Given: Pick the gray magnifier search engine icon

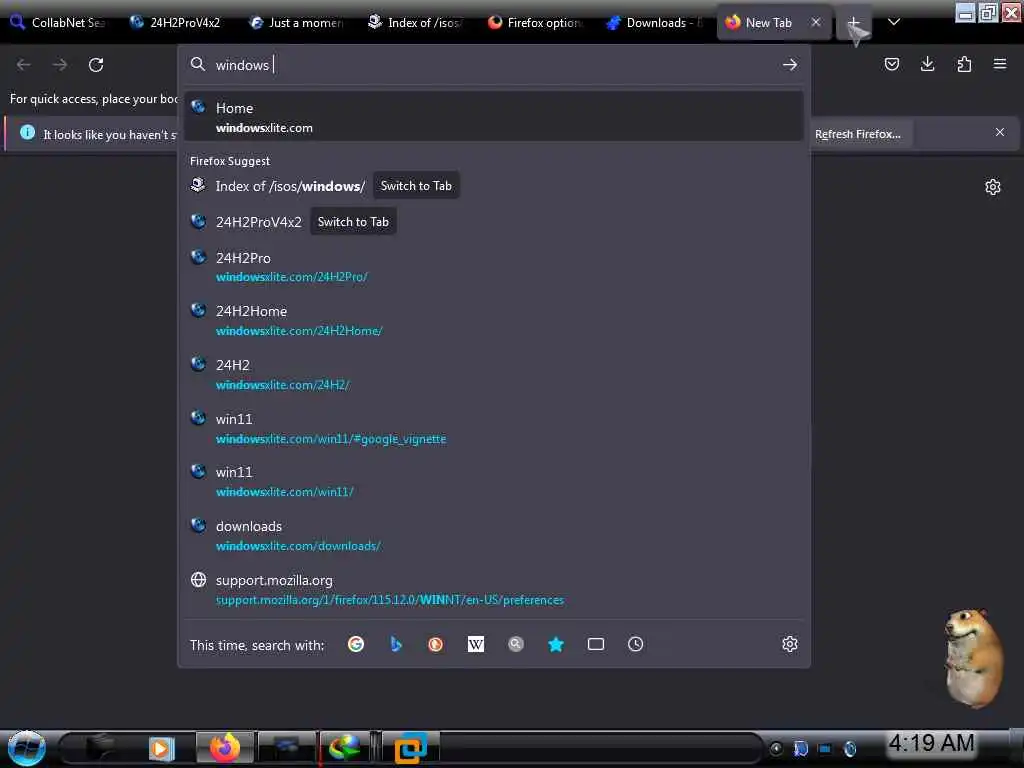Looking at the screenshot, I should tap(516, 645).
